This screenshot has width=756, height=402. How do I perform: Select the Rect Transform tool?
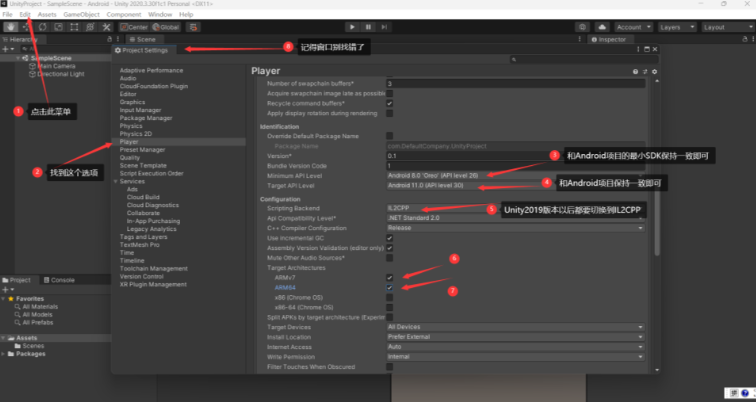pyautogui.click(x=75, y=27)
